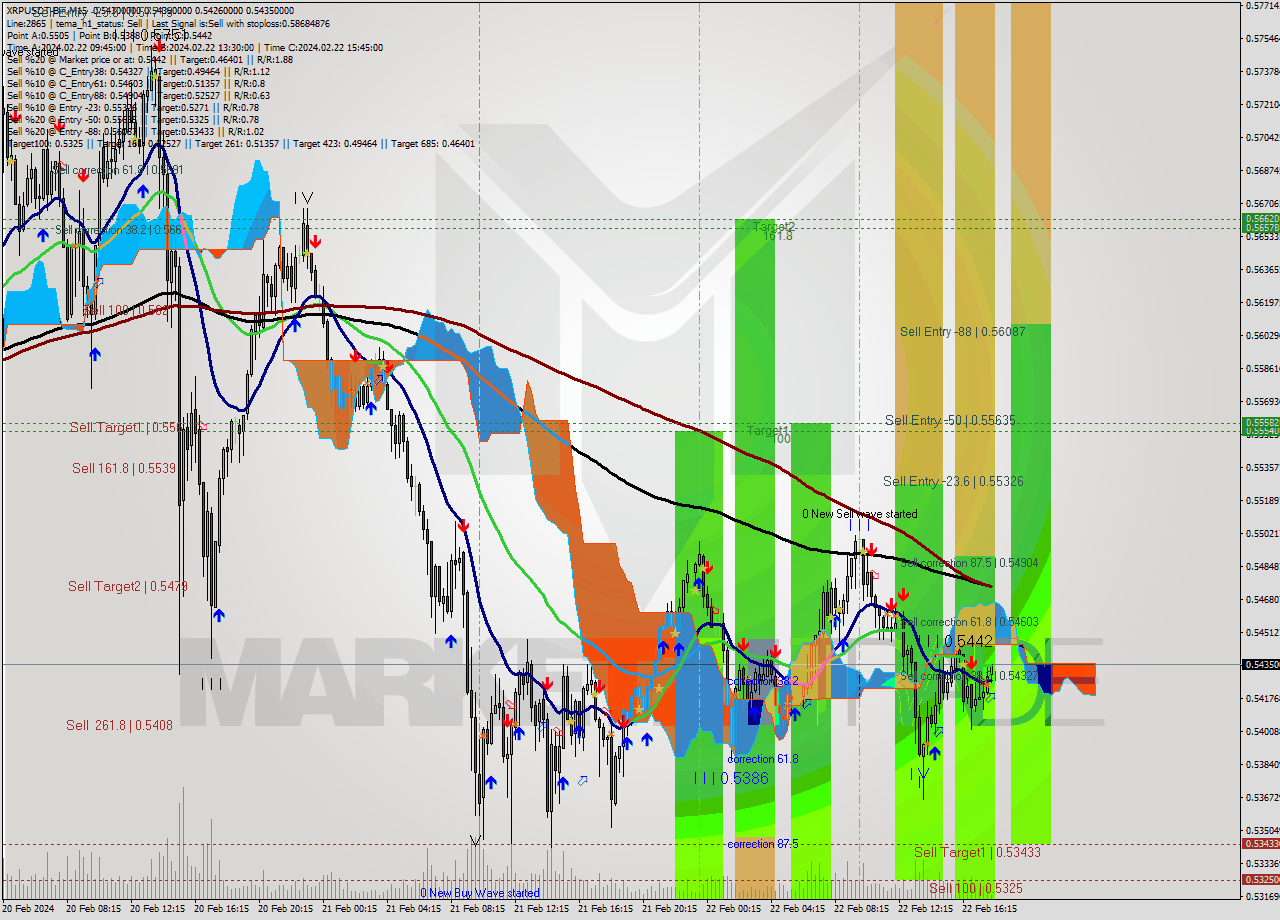The image size is (1280, 920).
Task: Click the 0.53672 price axis value
Action: pyautogui.click(x=1262, y=797)
